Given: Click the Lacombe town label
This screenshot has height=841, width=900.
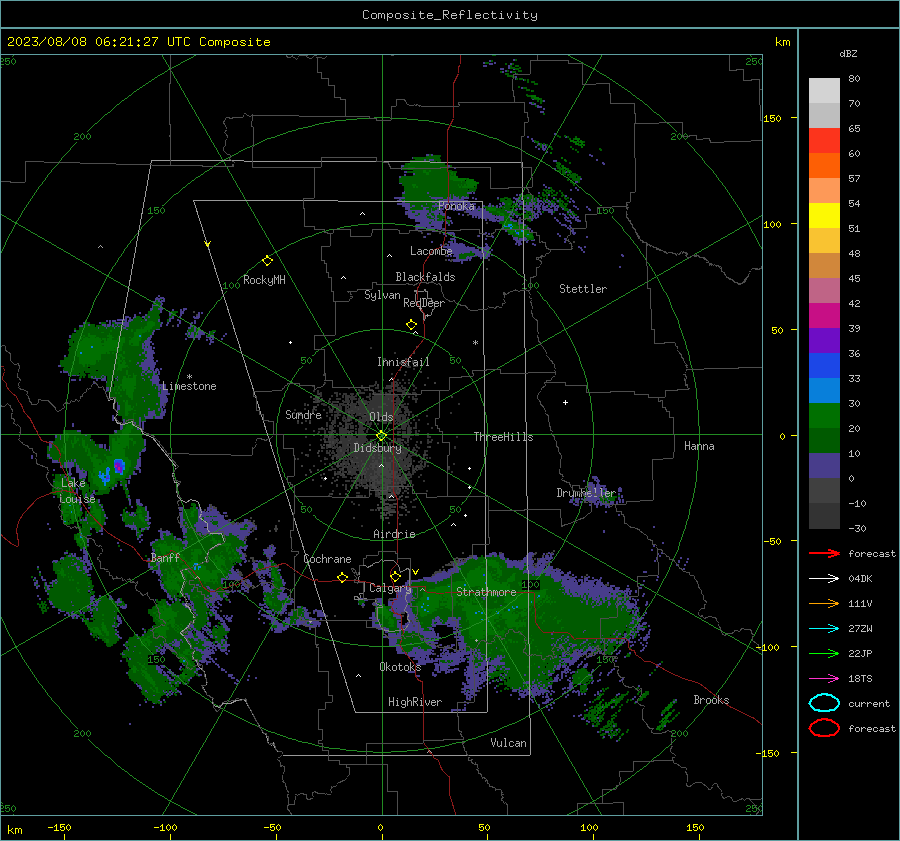Looking at the screenshot, I should 431,251.
